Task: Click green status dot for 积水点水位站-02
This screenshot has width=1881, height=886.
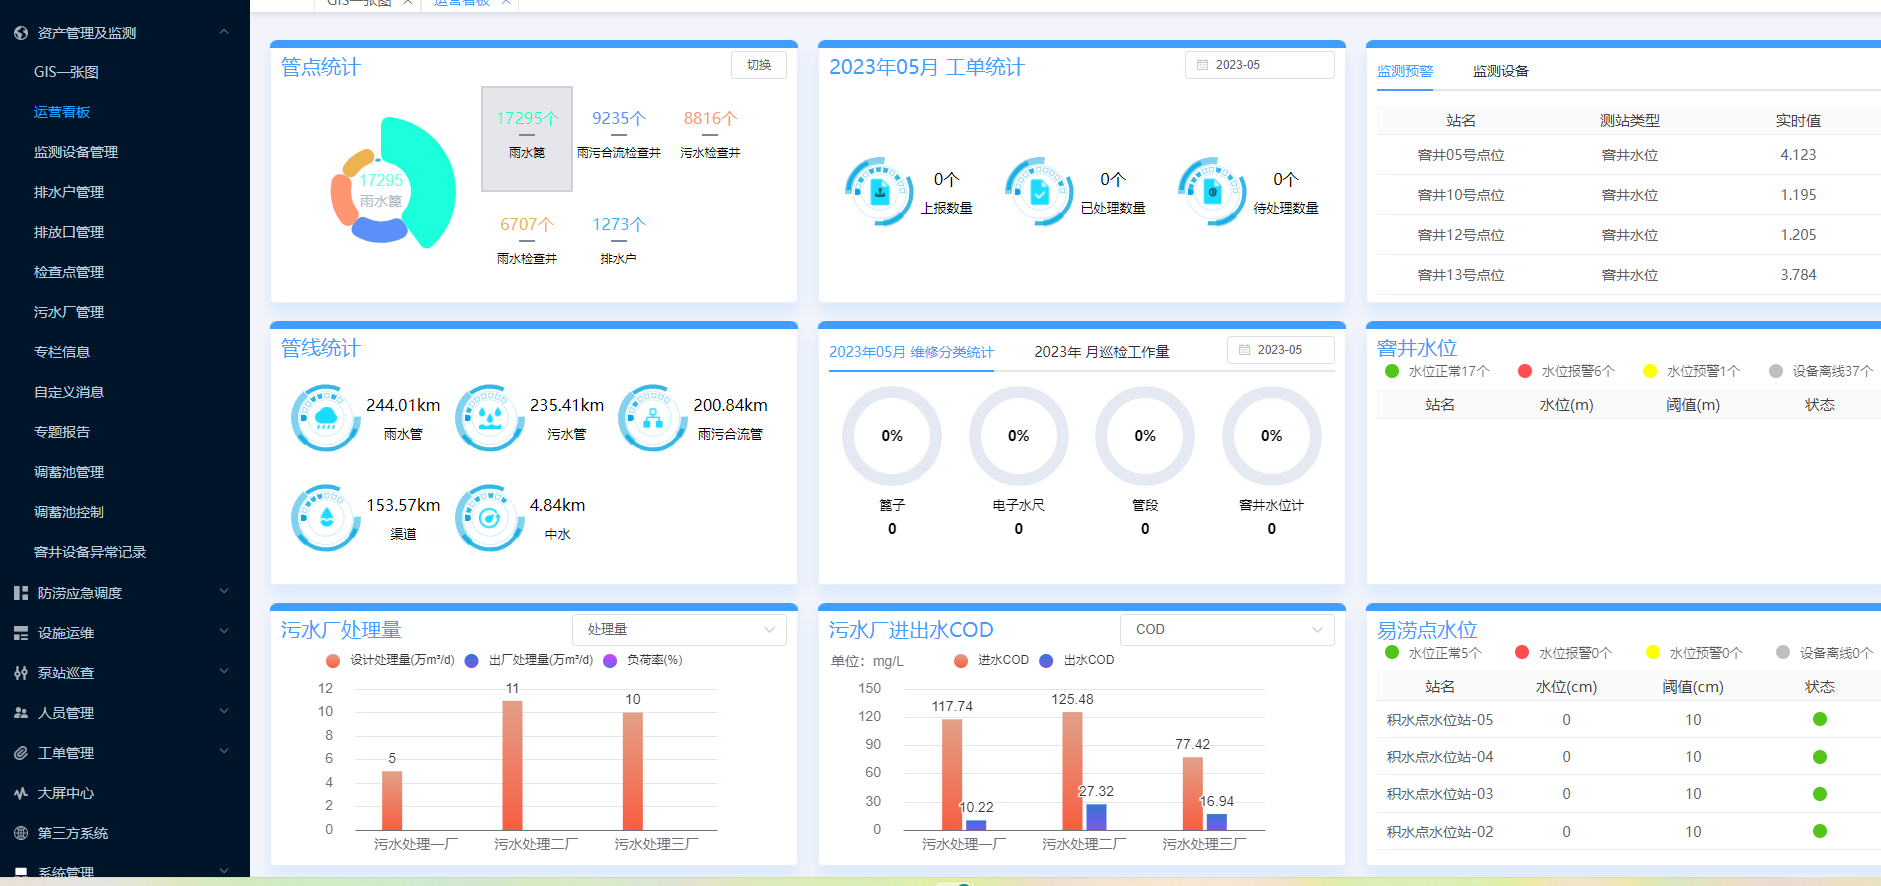Action: click(1820, 831)
